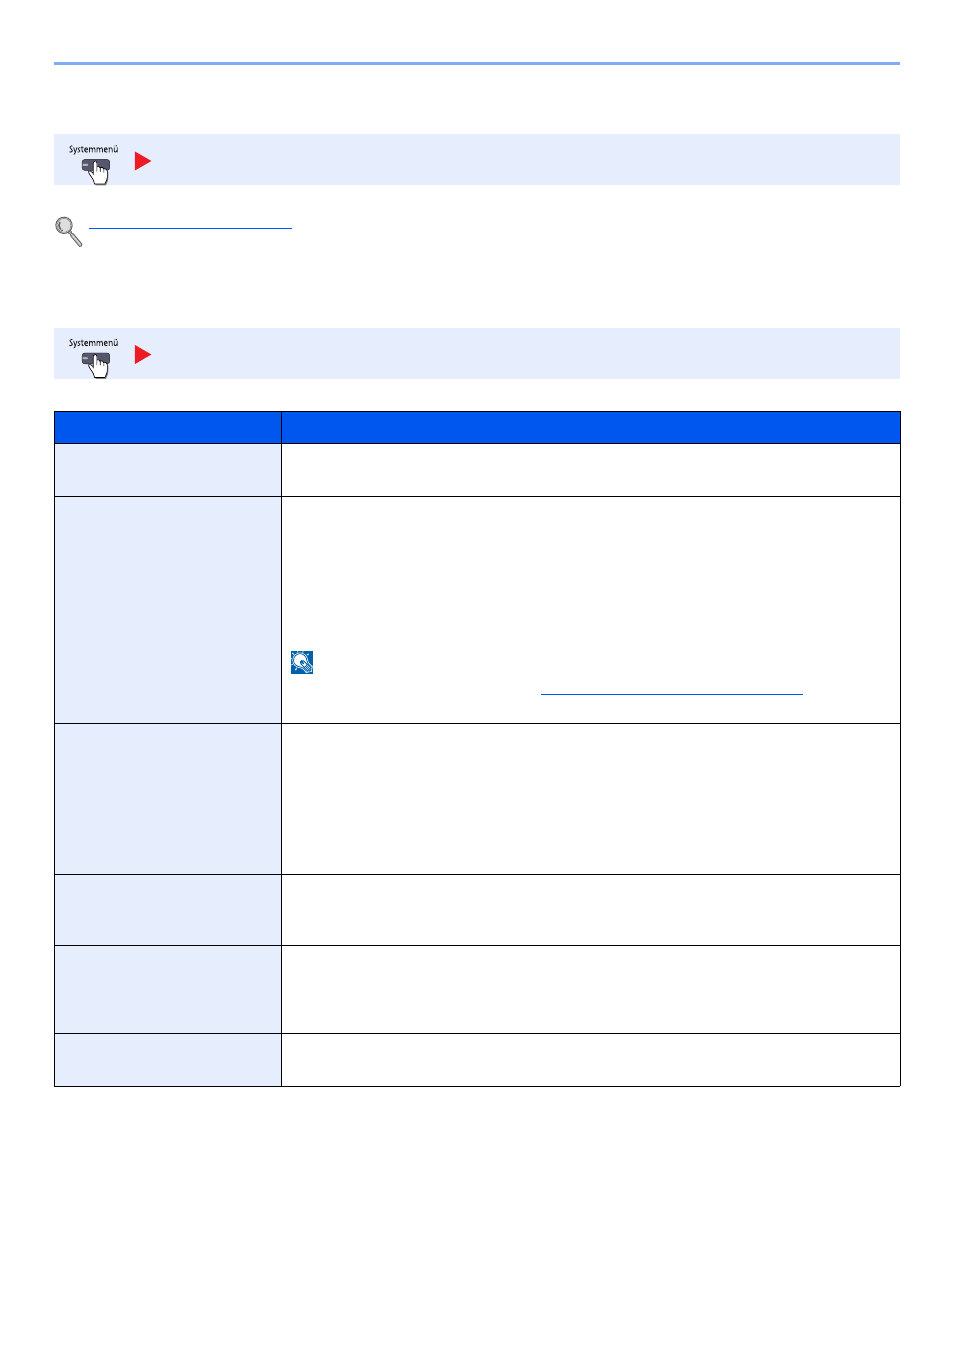Click the fourth table row's left cell
Screen dimensions: 954x1350
pos(168,910)
